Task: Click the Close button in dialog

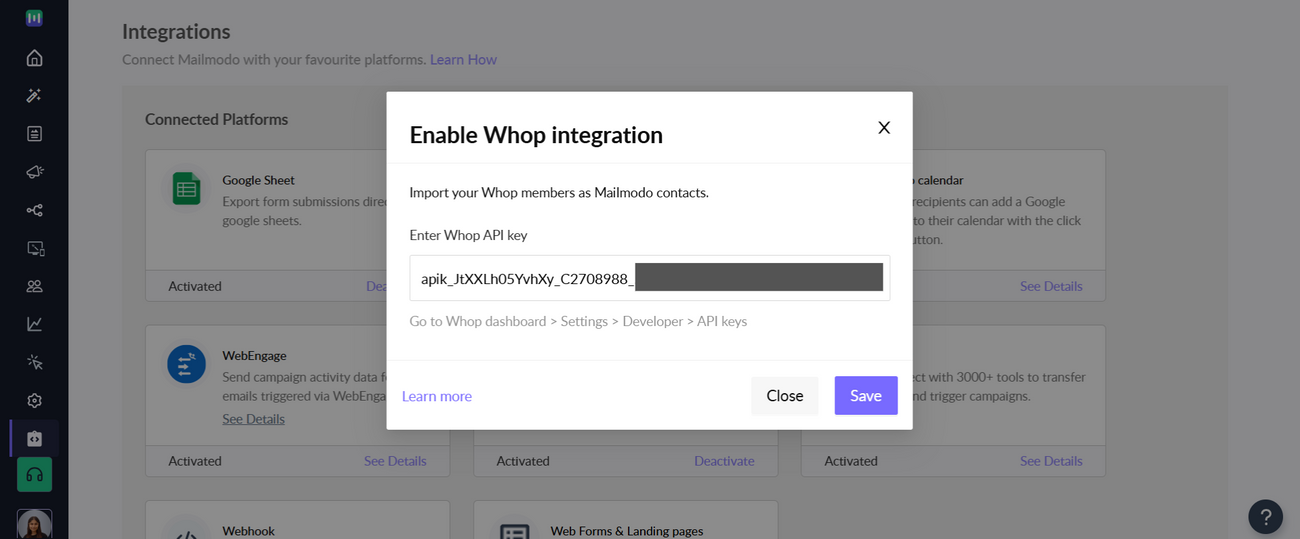Action: (784, 396)
